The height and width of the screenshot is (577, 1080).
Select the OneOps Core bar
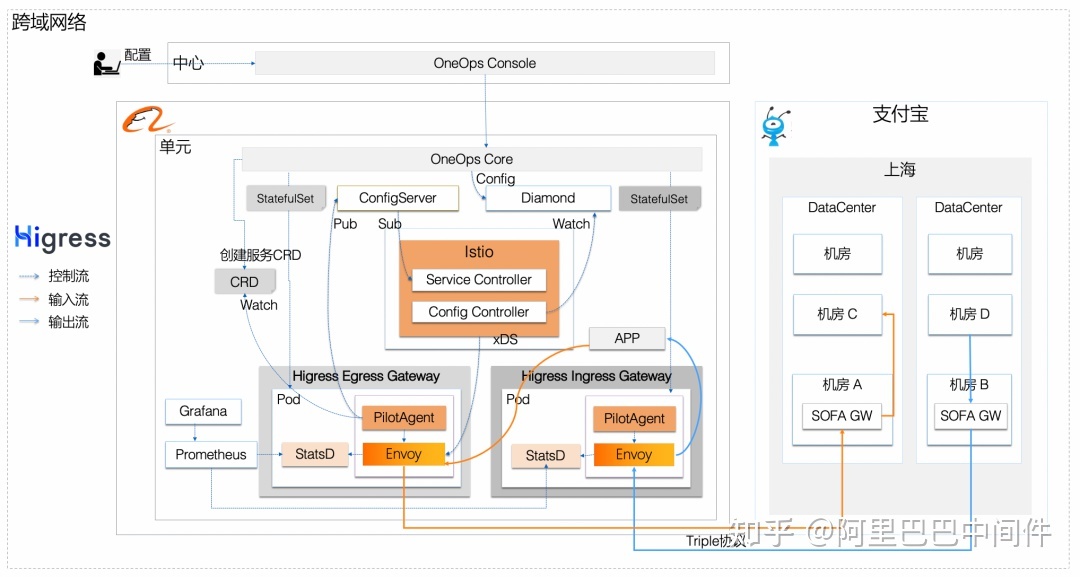point(472,159)
